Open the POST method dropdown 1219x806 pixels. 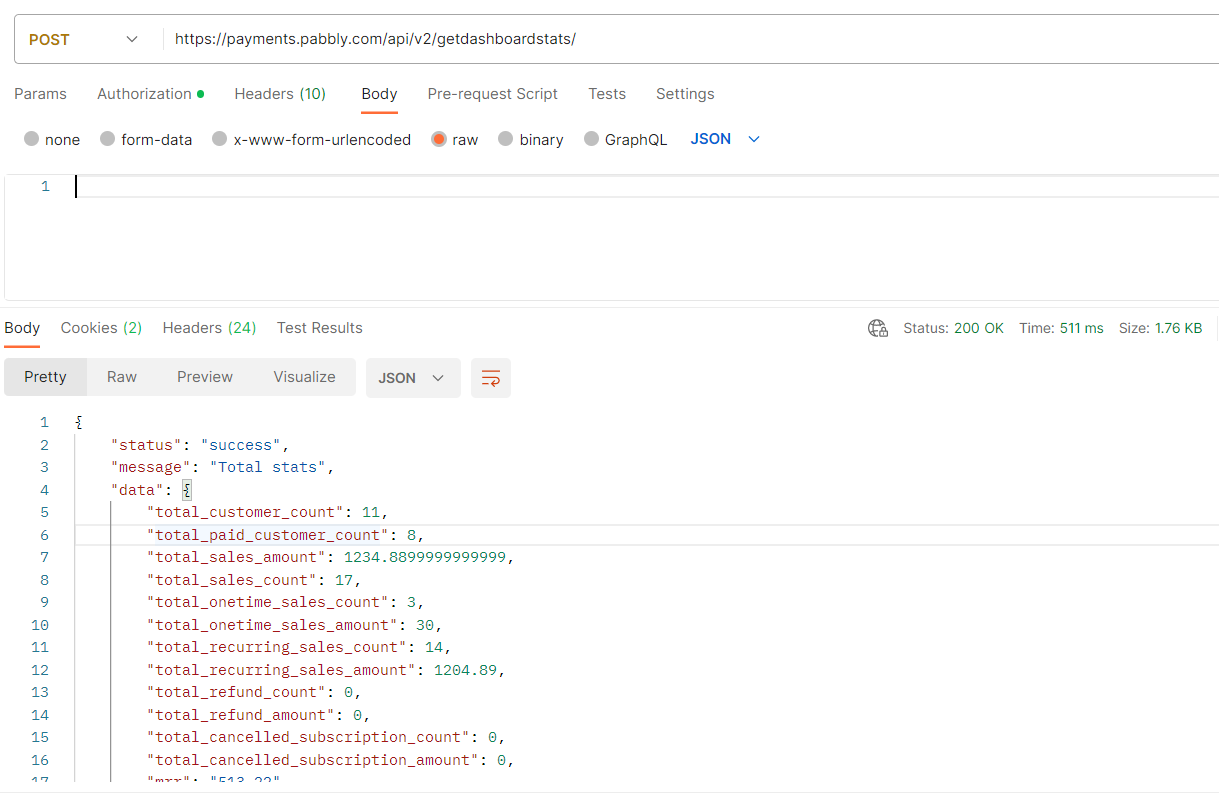[85, 40]
